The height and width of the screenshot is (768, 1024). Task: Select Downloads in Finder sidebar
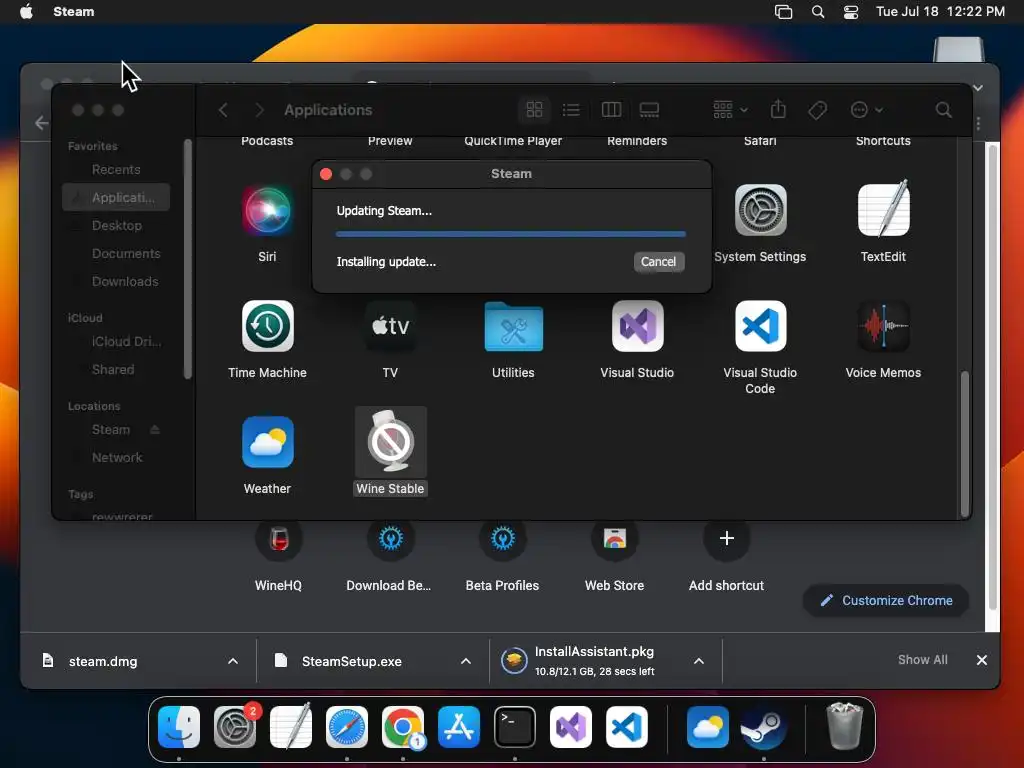116,281
